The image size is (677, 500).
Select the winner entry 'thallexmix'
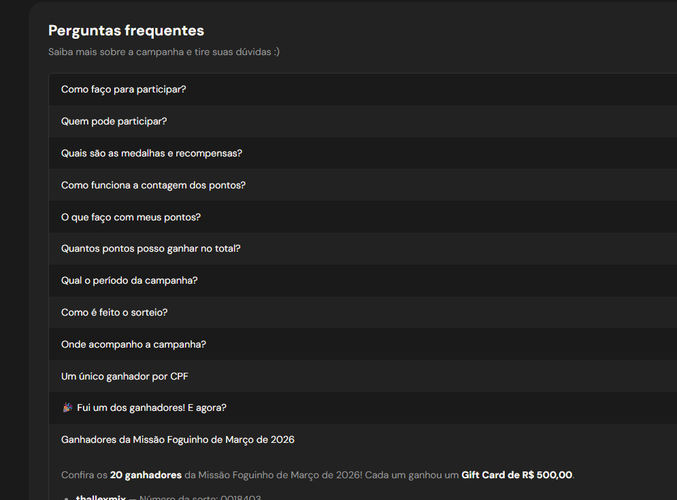point(101,497)
